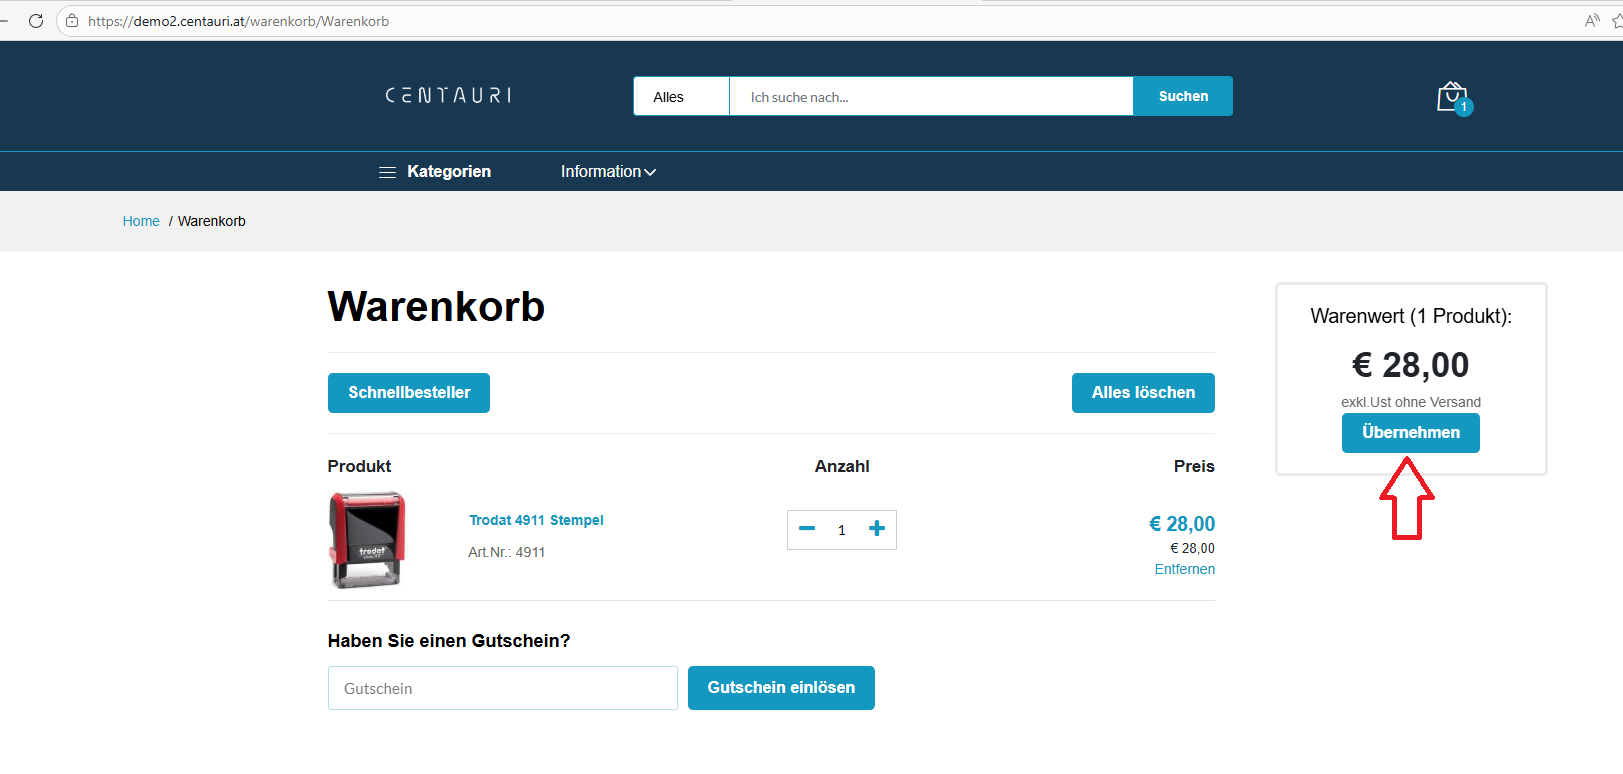Click the Produkt column header
The height and width of the screenshot is (774, 1623).
point(359,466)
